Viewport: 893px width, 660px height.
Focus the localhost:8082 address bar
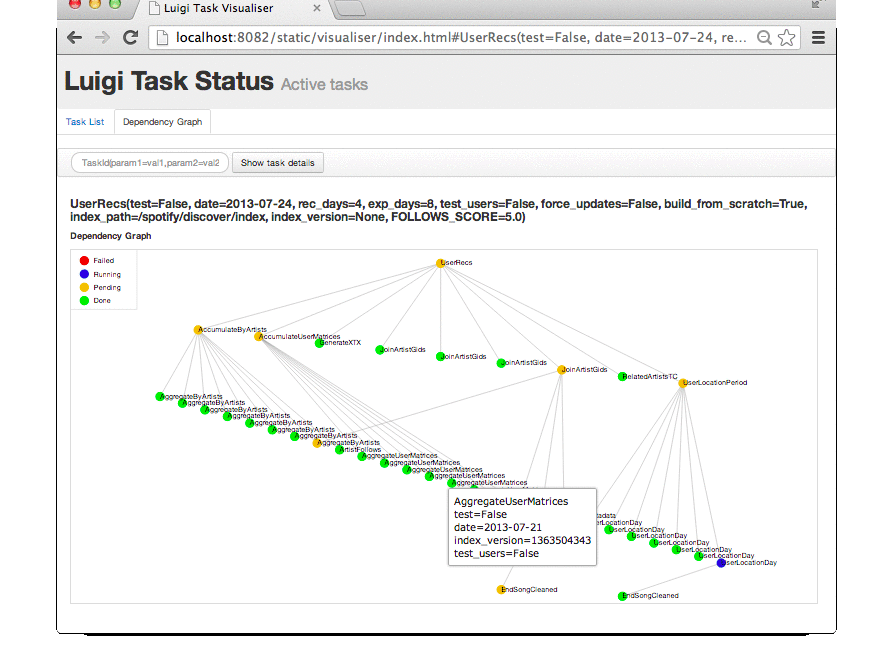[461, 38]
